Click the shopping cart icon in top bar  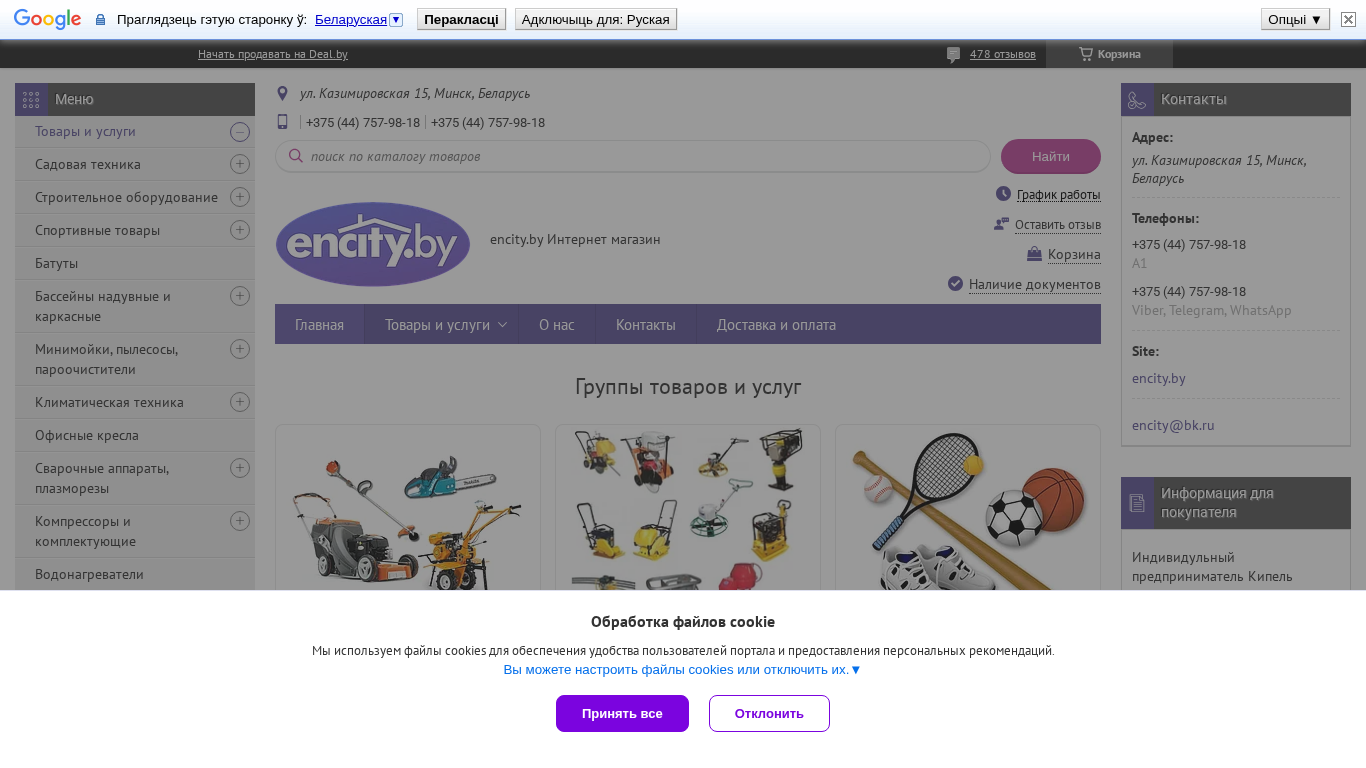1085,54
